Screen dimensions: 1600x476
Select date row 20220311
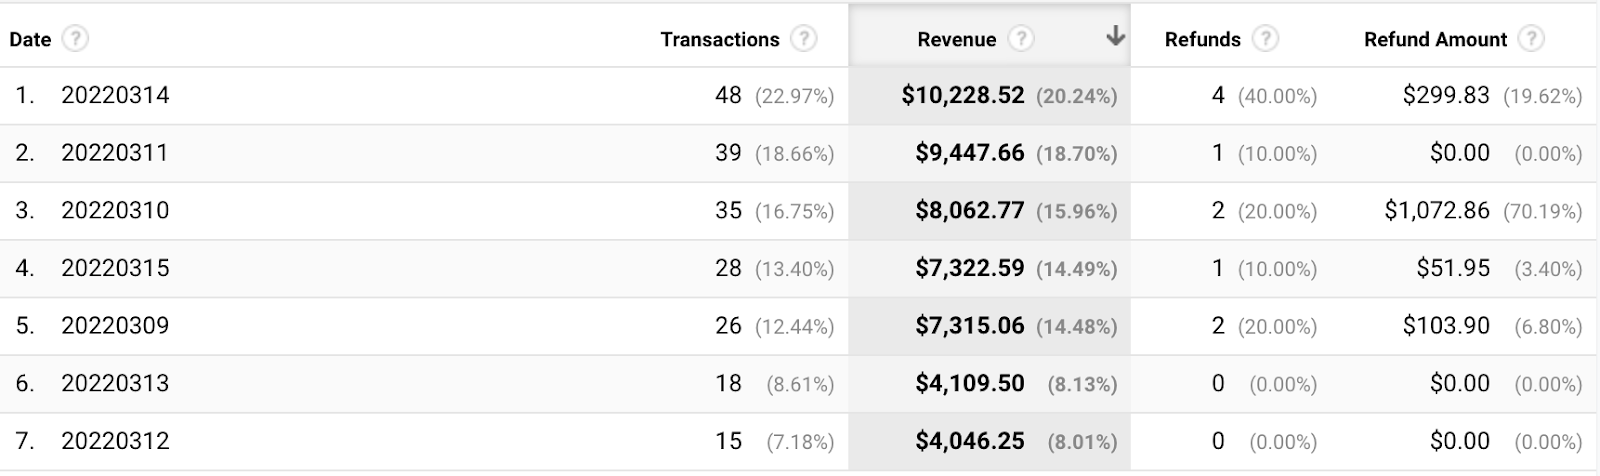[x=115, y=153]
